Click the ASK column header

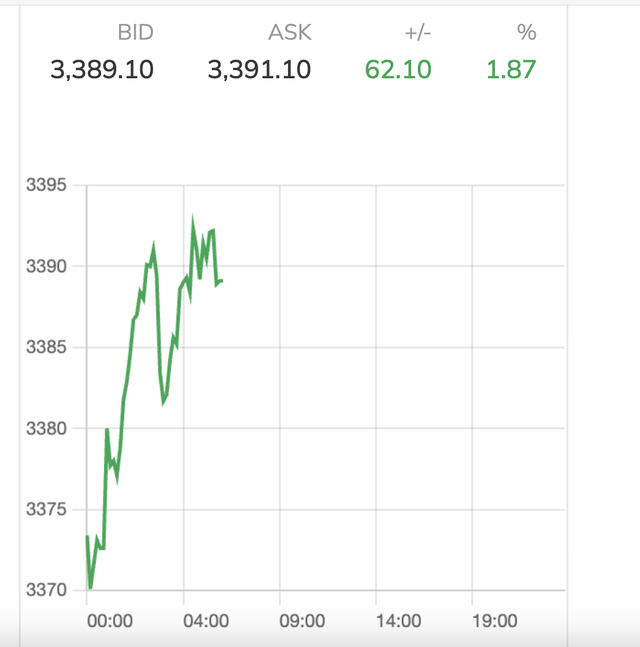[x=290, y=32]
